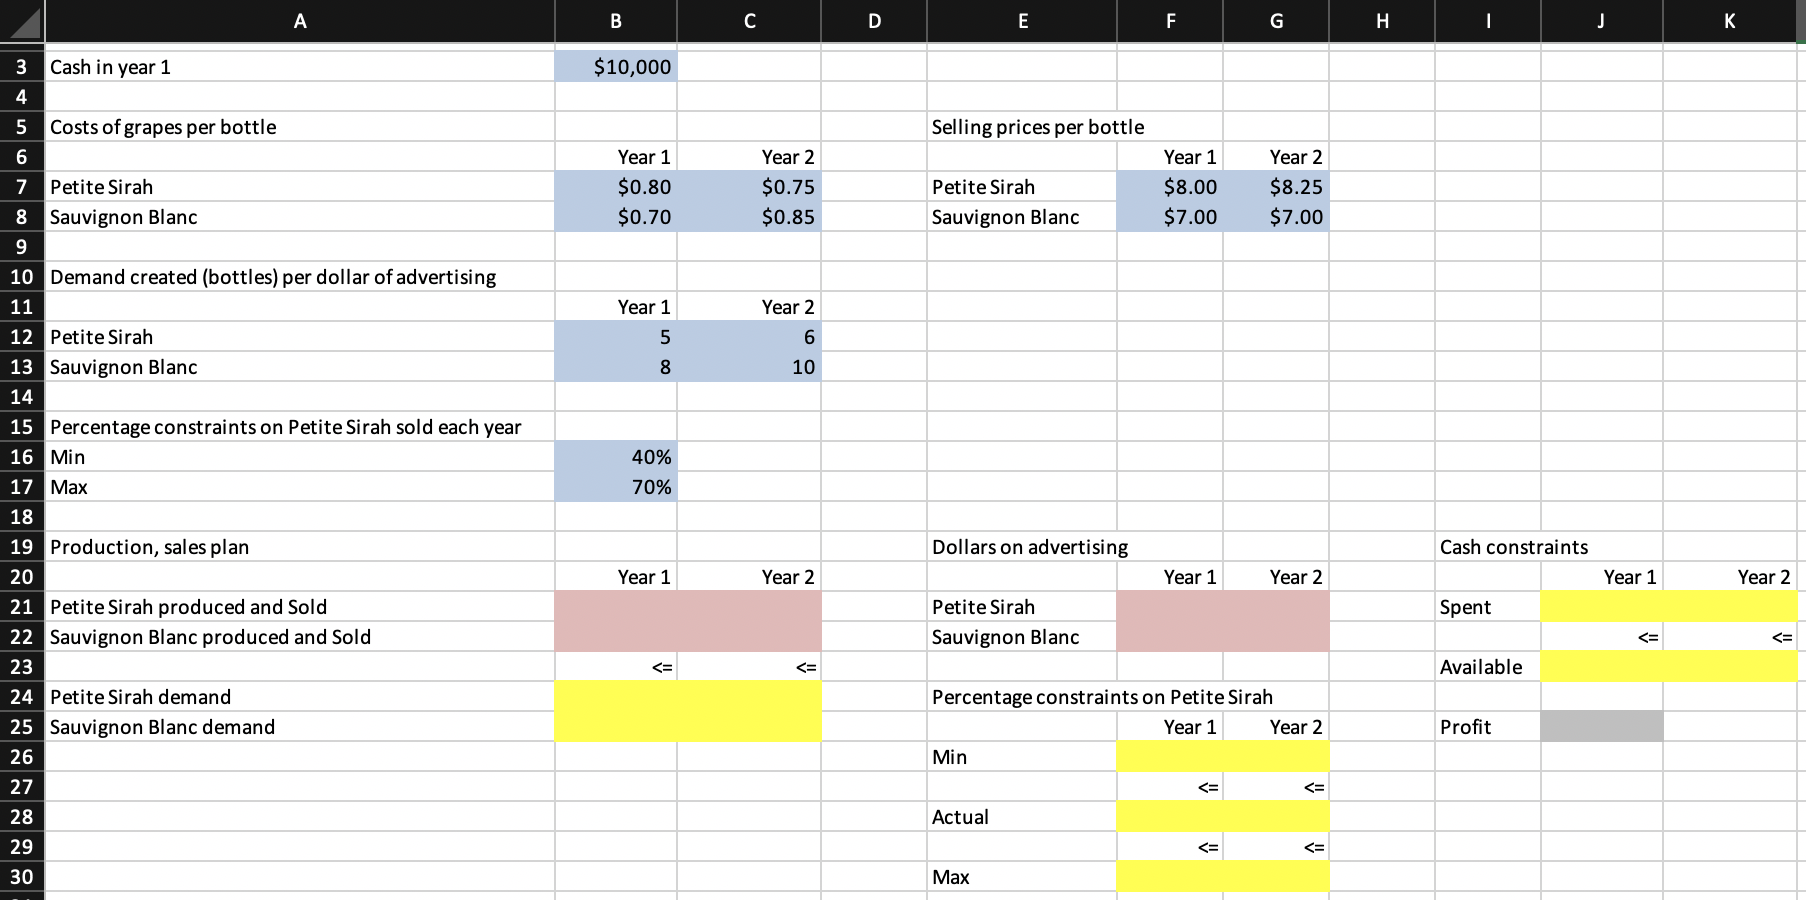Click percentage Actual Year 2 yellow cell
Image resolution: width=1806 pixels, height=900 pixels.
tap(1276, 817)
